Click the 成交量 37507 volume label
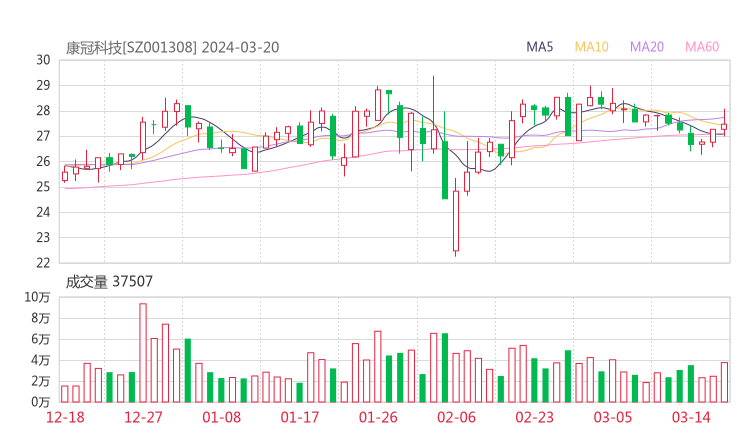Screen dimensions: 740x440 coord(109,282)
